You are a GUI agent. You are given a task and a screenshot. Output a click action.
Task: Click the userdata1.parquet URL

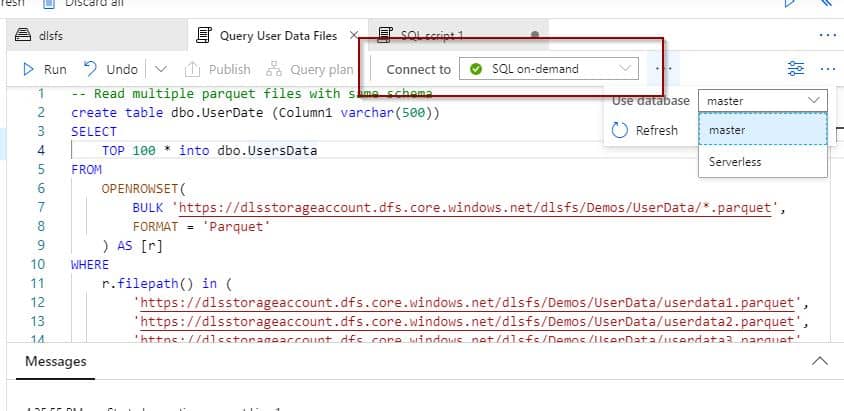point(467,303)
